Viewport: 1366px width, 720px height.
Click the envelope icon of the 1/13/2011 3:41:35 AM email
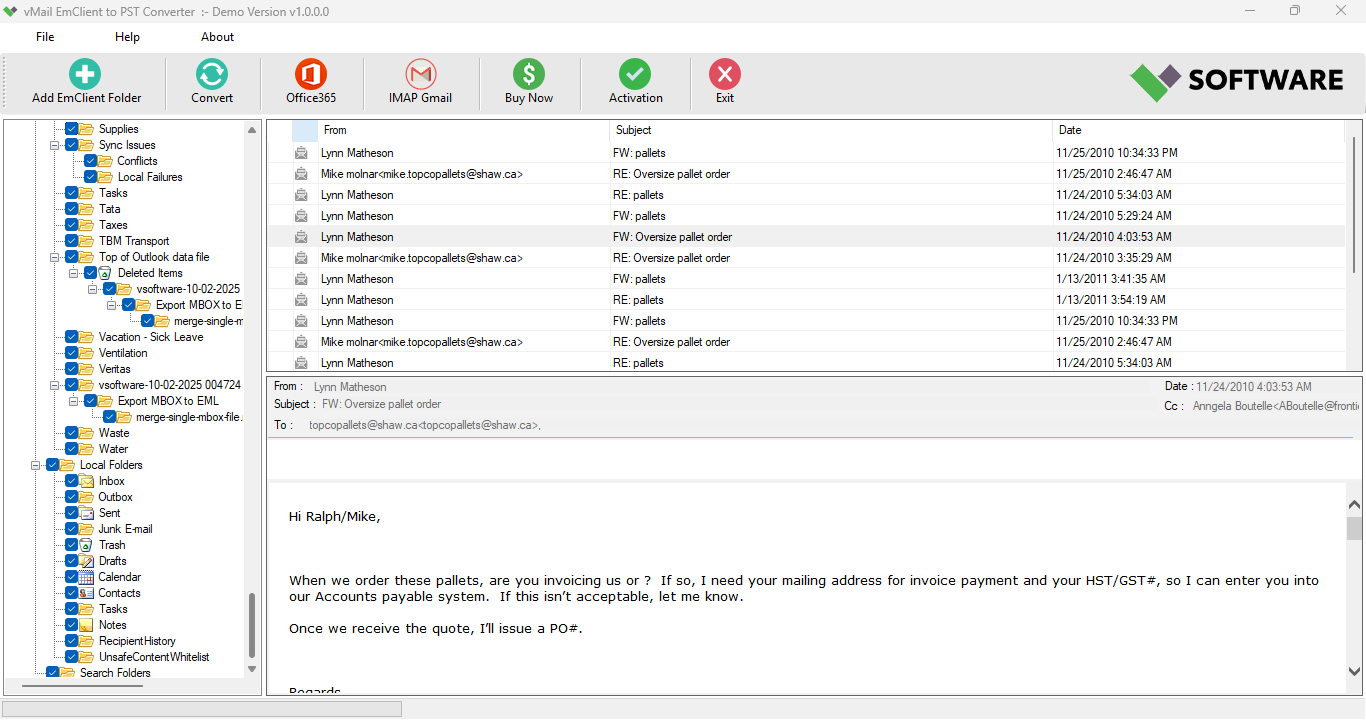pos(301,279)
